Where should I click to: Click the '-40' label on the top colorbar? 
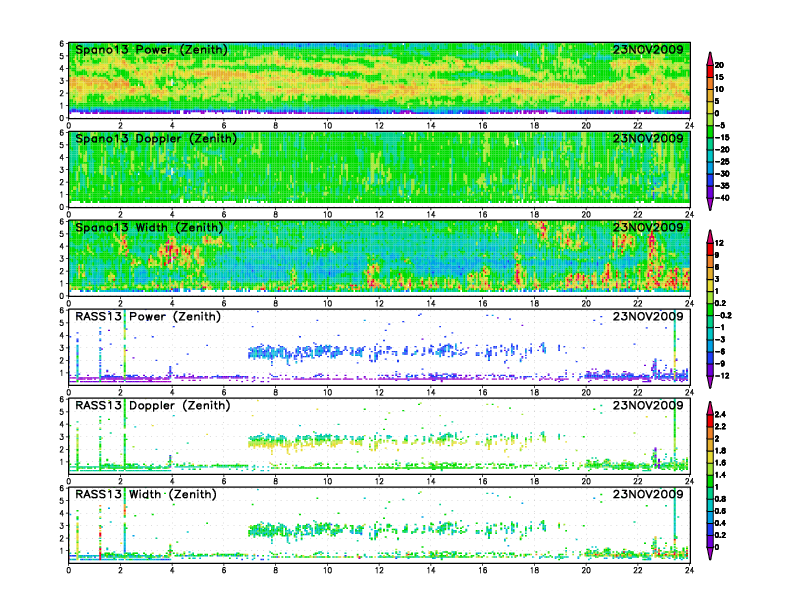[722, 198]
